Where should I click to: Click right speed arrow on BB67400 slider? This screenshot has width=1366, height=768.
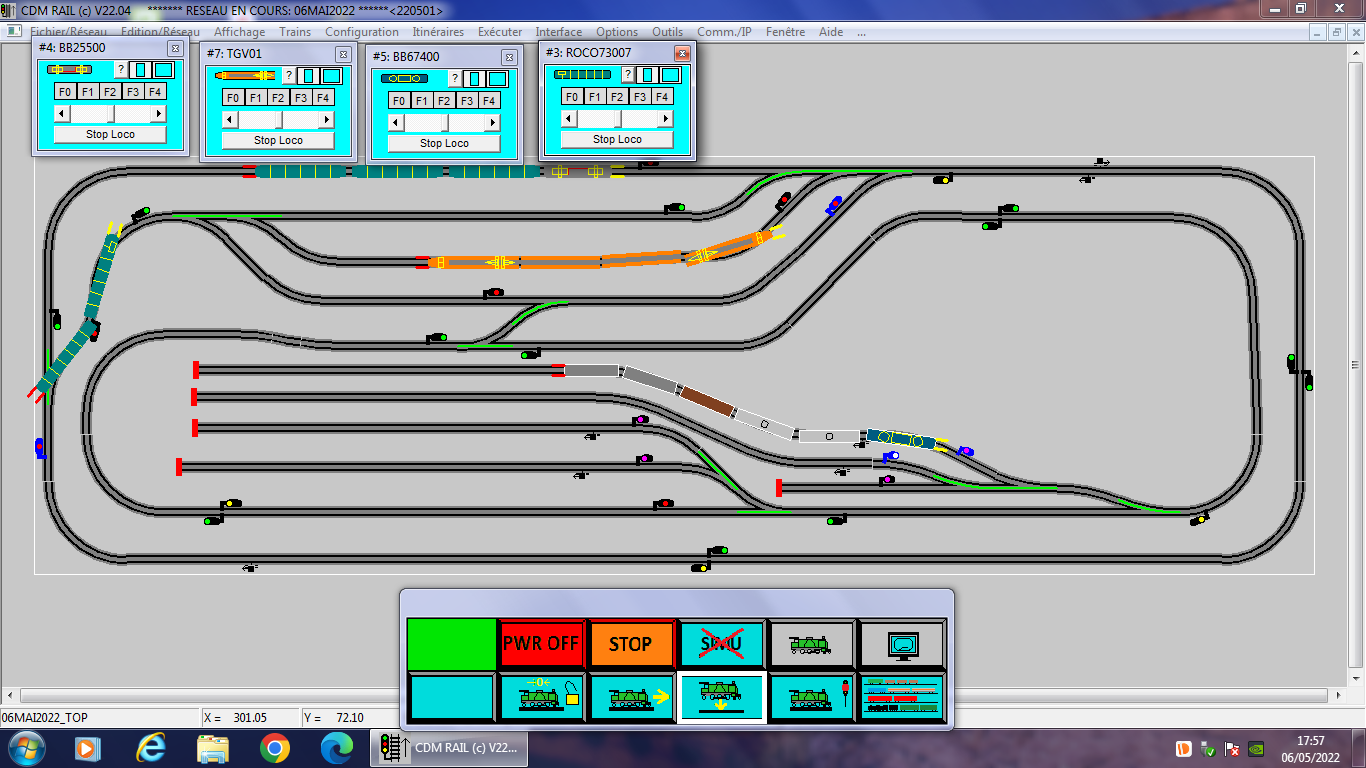492,122
